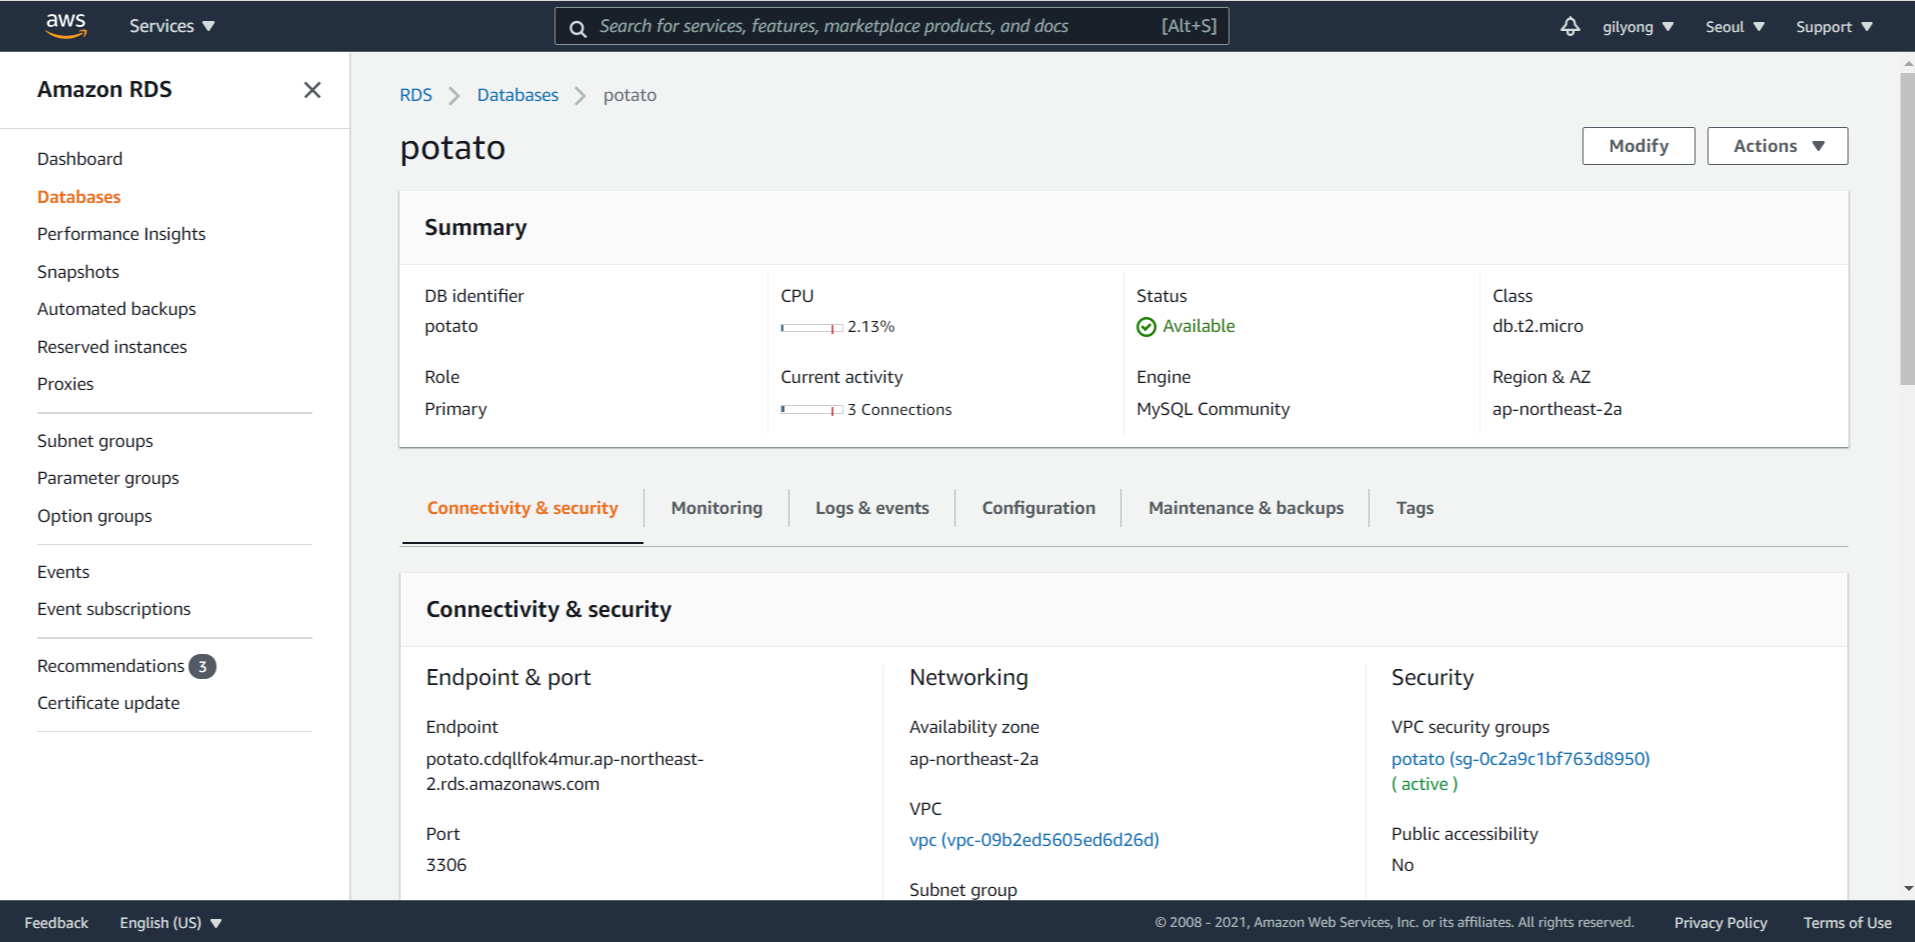
Task: Open Parameter groups sidebar item
Action: coord(108,478)
